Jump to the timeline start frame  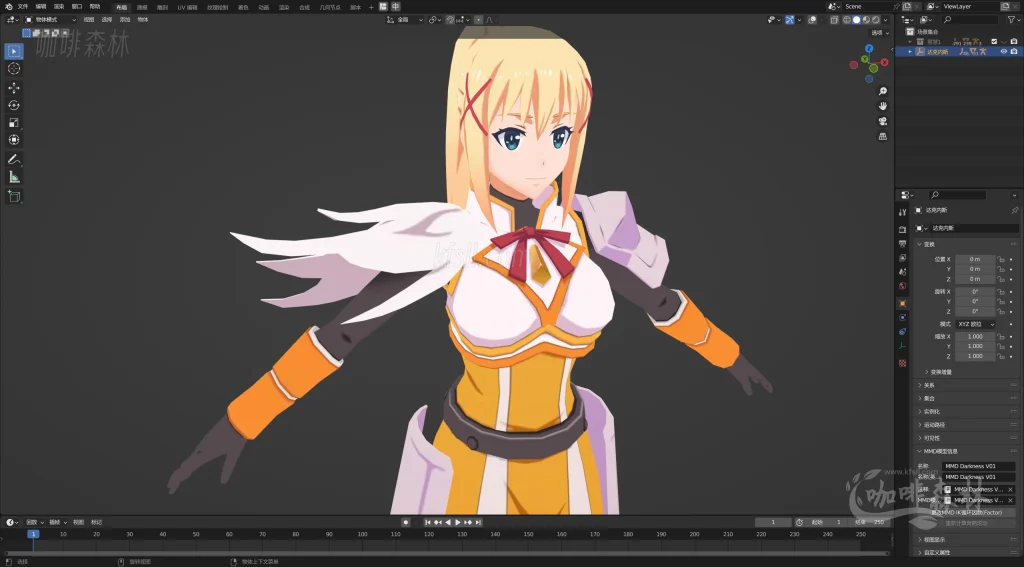coord(428,522)
